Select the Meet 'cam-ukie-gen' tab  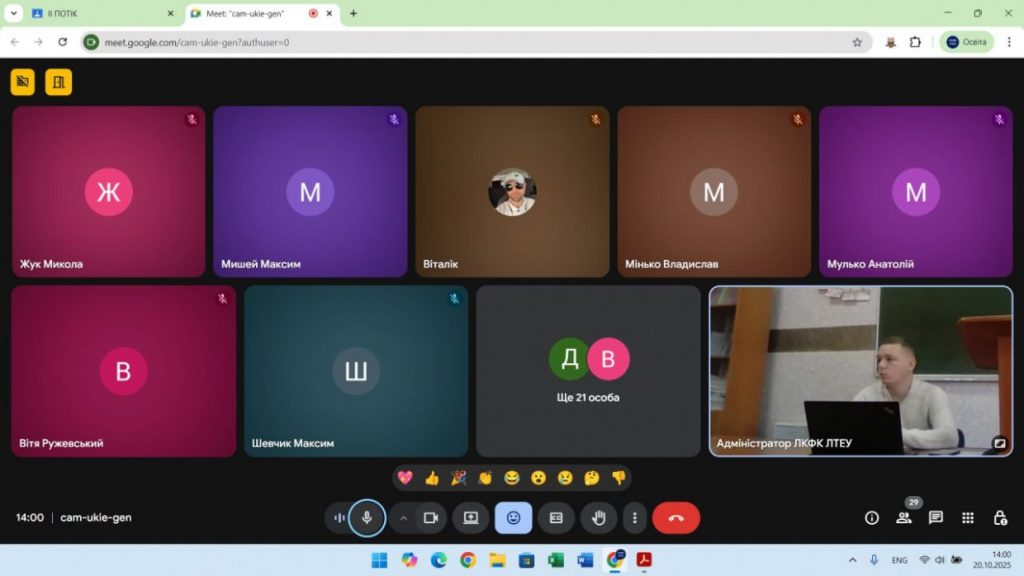[x=250, y=13]
